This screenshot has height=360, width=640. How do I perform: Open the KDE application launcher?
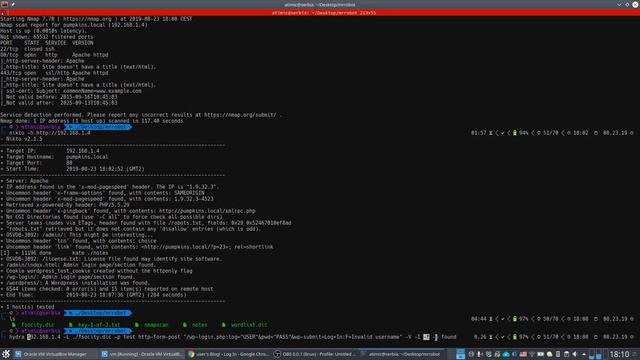point(6,354)
